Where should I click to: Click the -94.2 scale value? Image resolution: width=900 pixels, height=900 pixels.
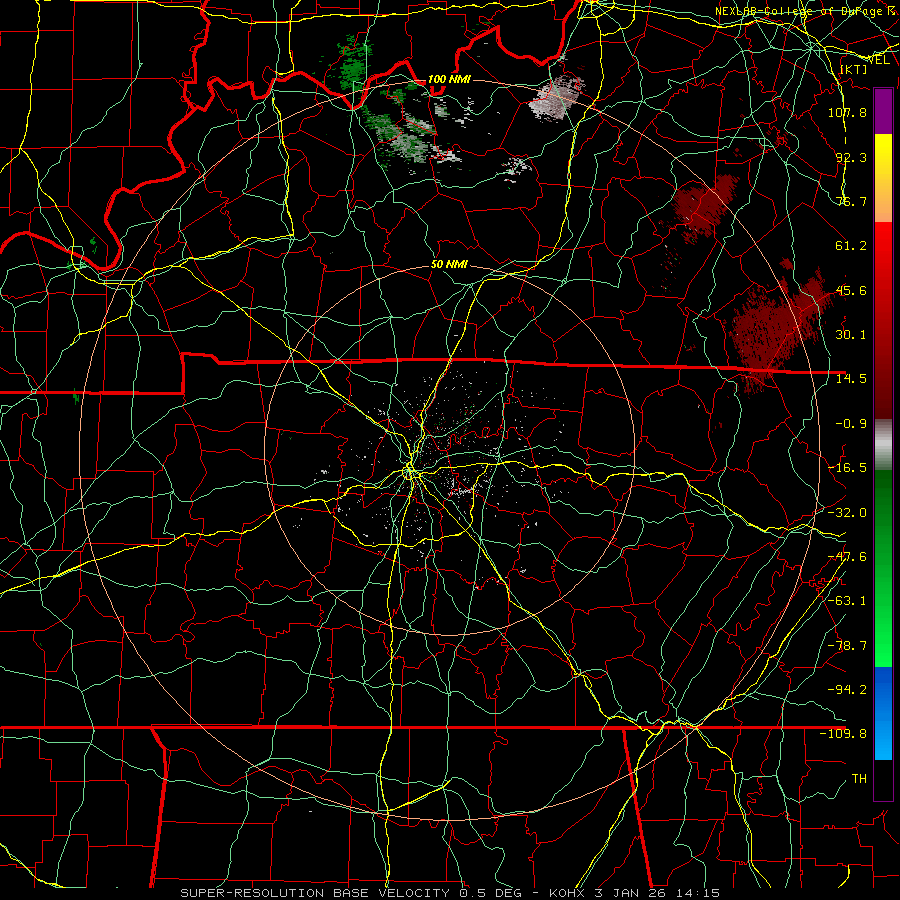(x=847, y=690)
